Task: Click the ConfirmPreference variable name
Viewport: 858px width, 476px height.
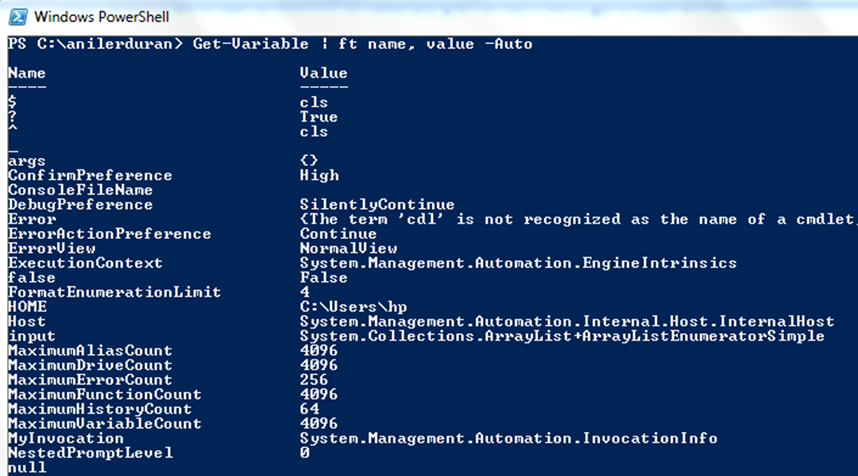Action: click(x=90, y=176)
